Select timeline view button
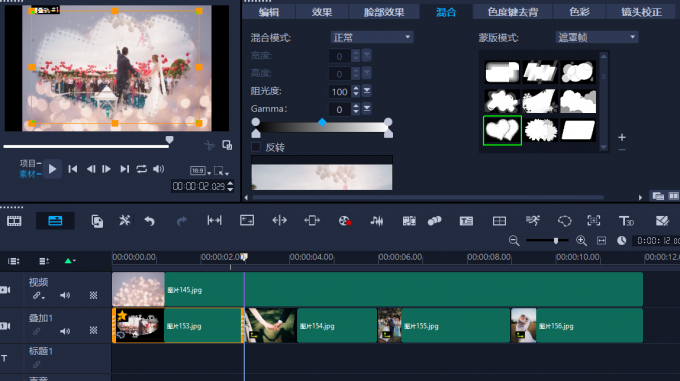The width and height of the screenshot is (680, 381). point(55,221)
